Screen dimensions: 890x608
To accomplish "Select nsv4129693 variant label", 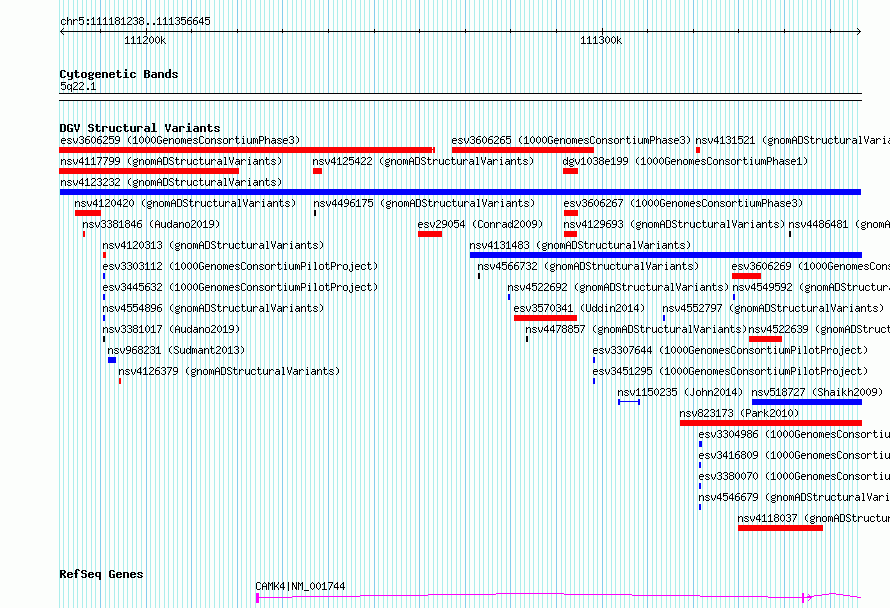I will (x=674, y=224).
